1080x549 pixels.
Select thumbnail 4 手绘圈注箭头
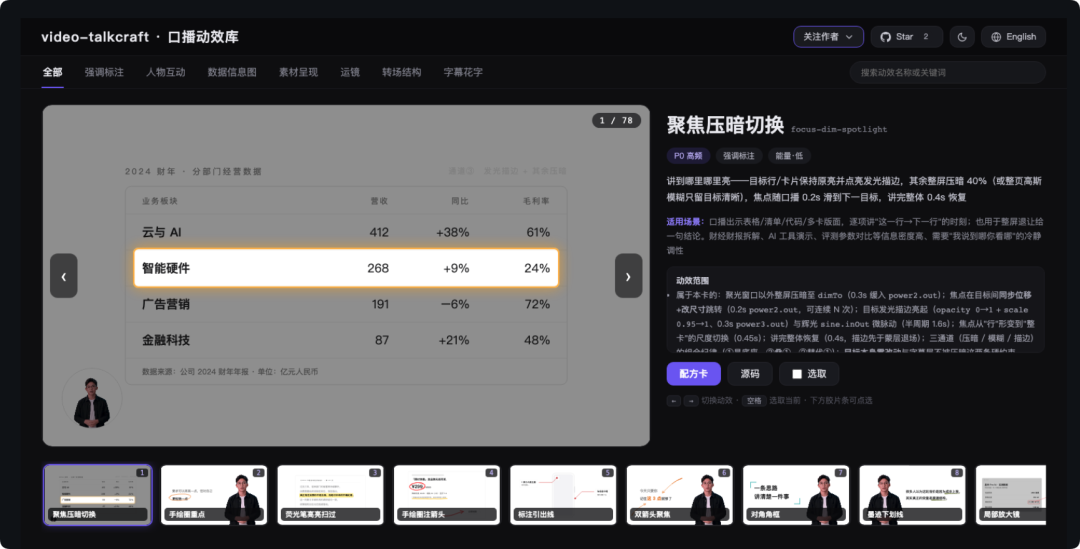pos(446,495)
